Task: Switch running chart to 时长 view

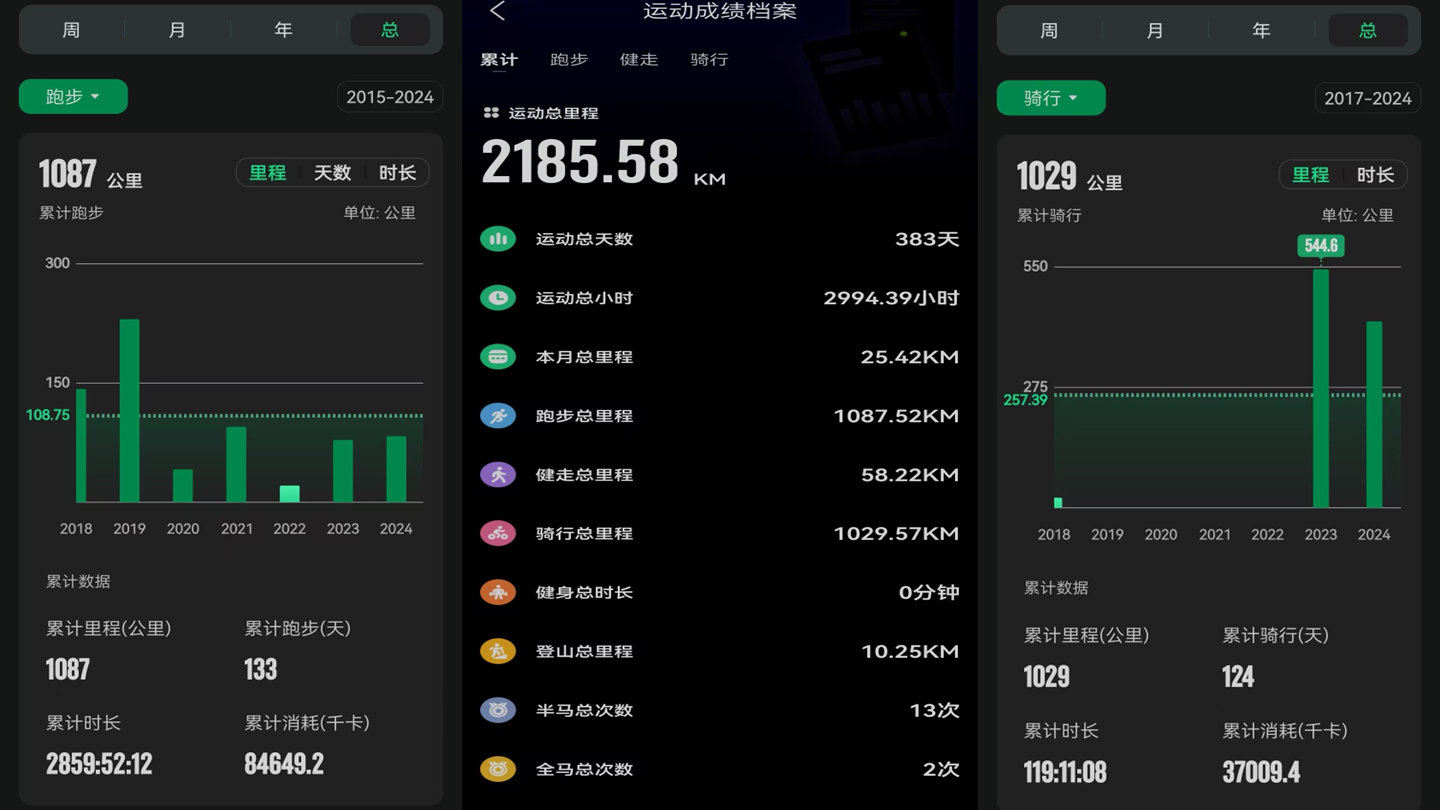Action: tap(397, 173)
